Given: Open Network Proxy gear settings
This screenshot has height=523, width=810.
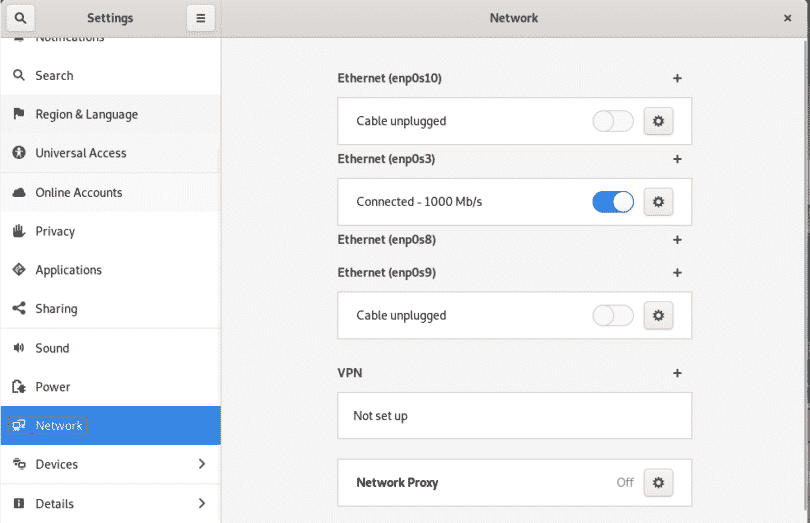Looking at the screenshot, I should pyautogui.click(x=658, y=482).
